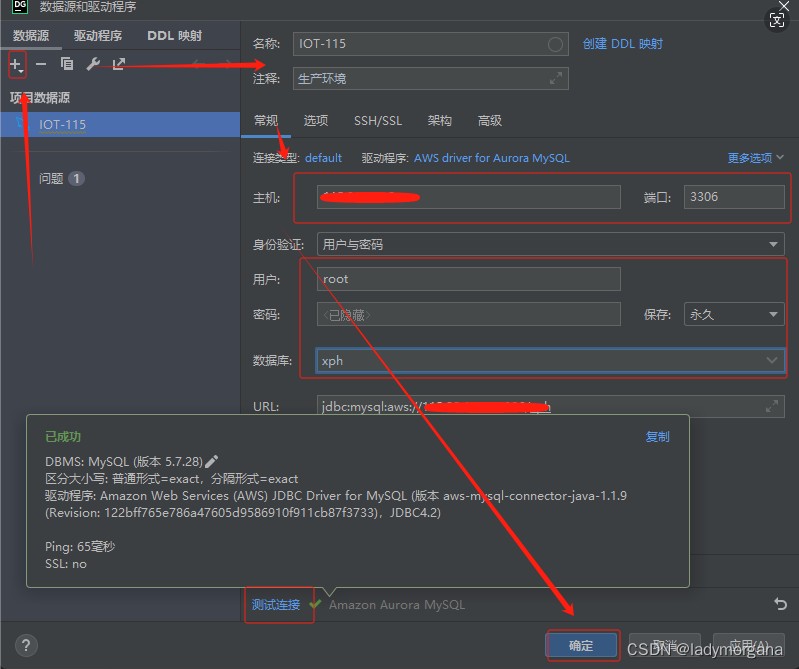Expand the URL field with arrows icon
This screenshot has height=669, width=799.
tap(771, 406)
